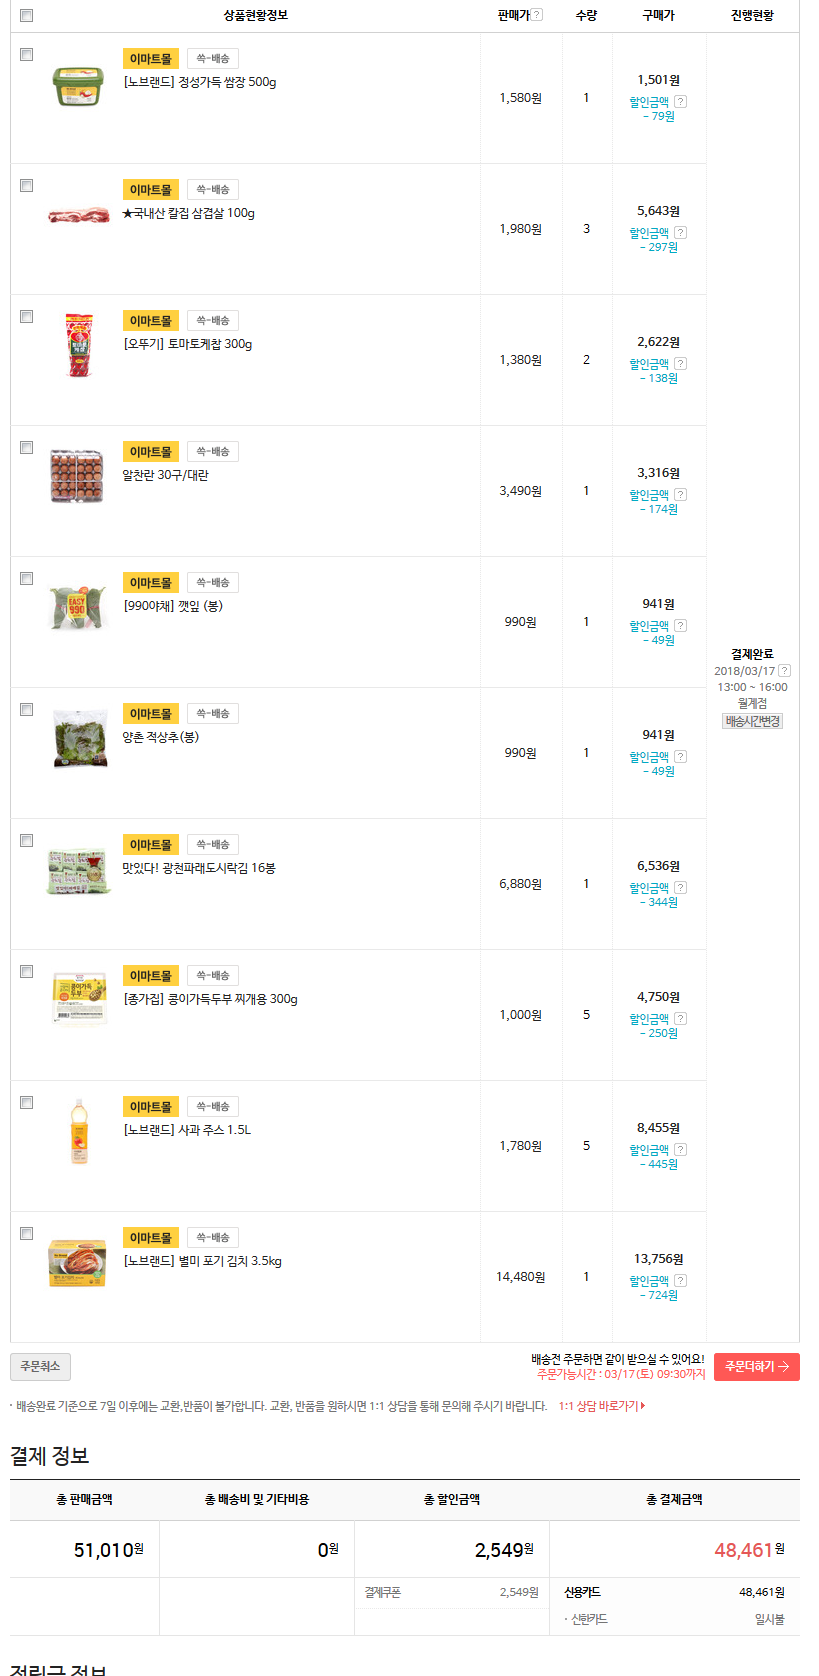Select the 알찬란 30구 item checkbox
The image size is (819, 1676).
(27, 448)
